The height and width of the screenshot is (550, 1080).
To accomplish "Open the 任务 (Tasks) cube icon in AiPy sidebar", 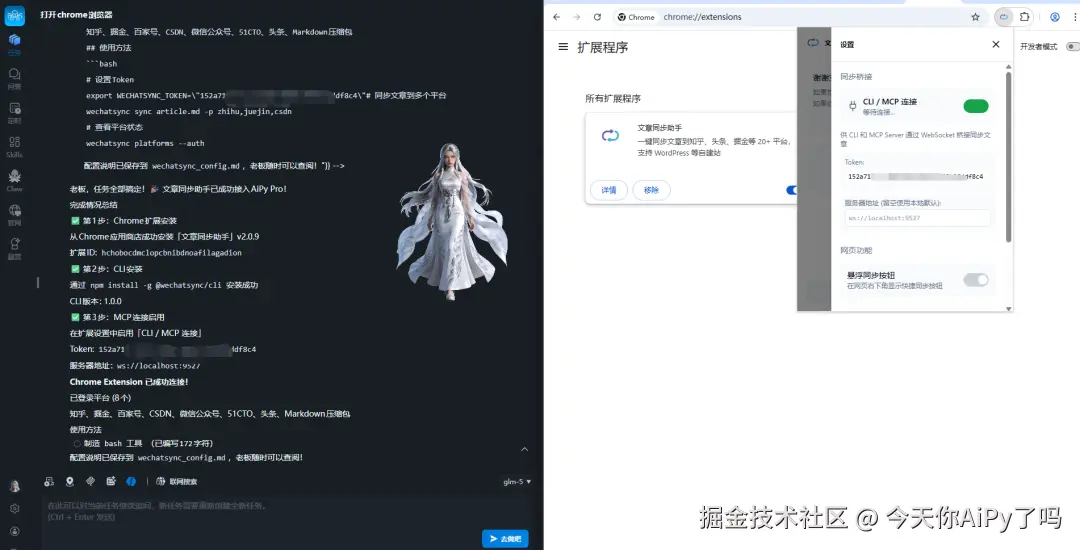I will click(14, 43).
